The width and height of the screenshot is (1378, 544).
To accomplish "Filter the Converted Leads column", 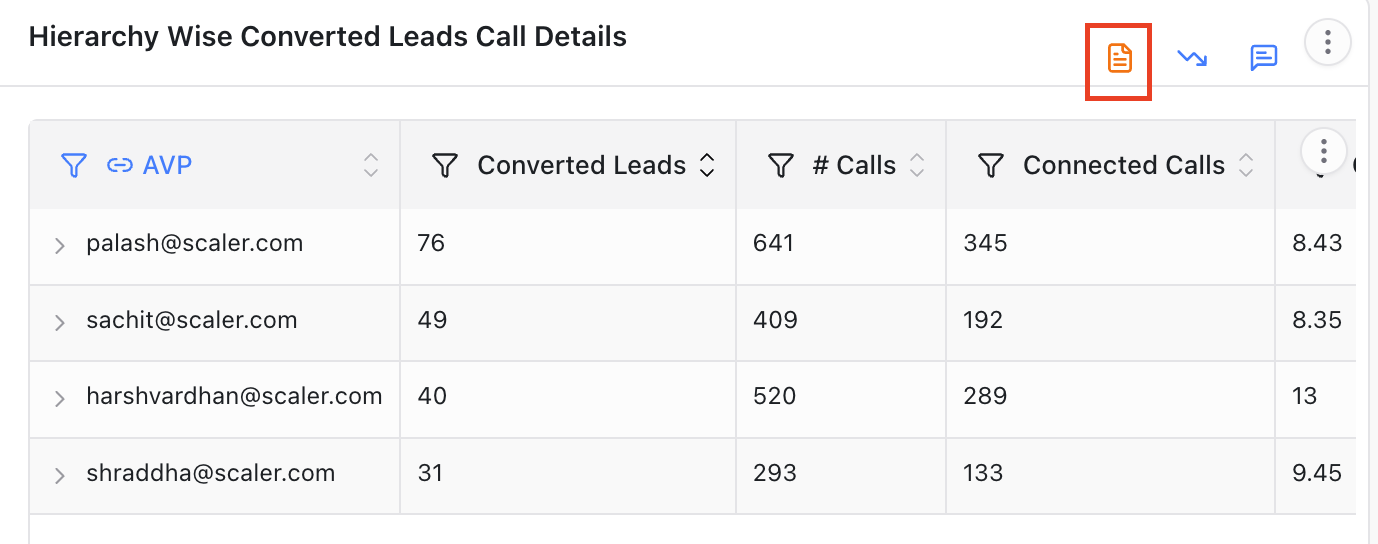I will (444, 165).
